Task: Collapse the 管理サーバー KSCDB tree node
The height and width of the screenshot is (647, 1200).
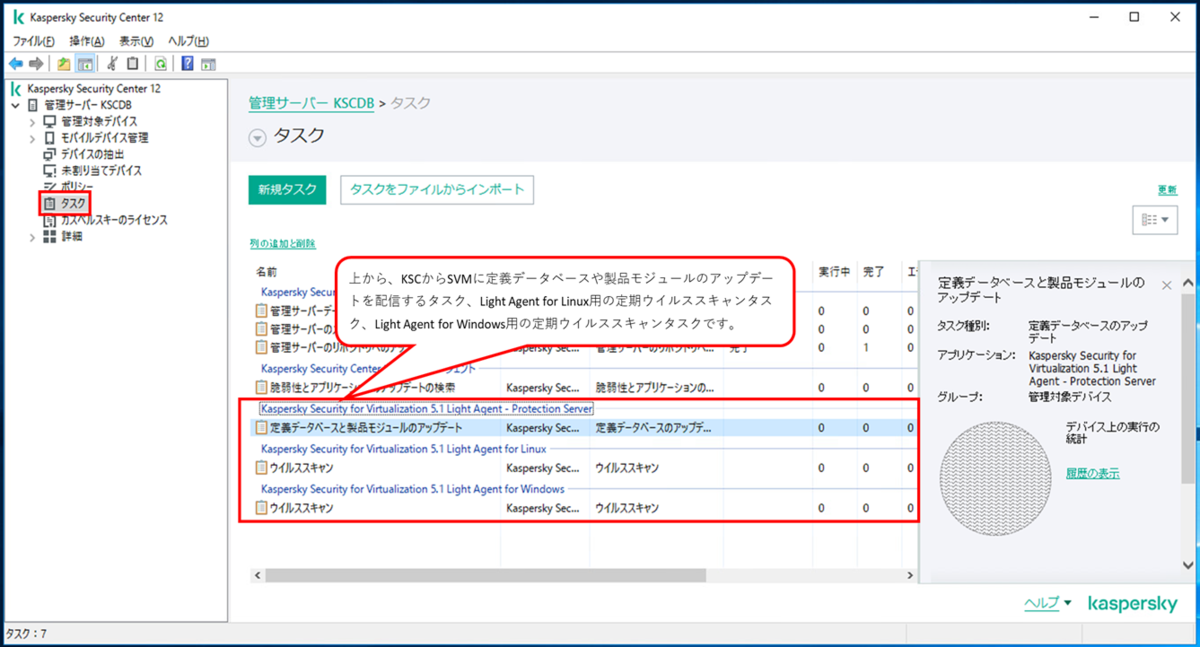Action: pyautogui.click(x=15, y=105)
